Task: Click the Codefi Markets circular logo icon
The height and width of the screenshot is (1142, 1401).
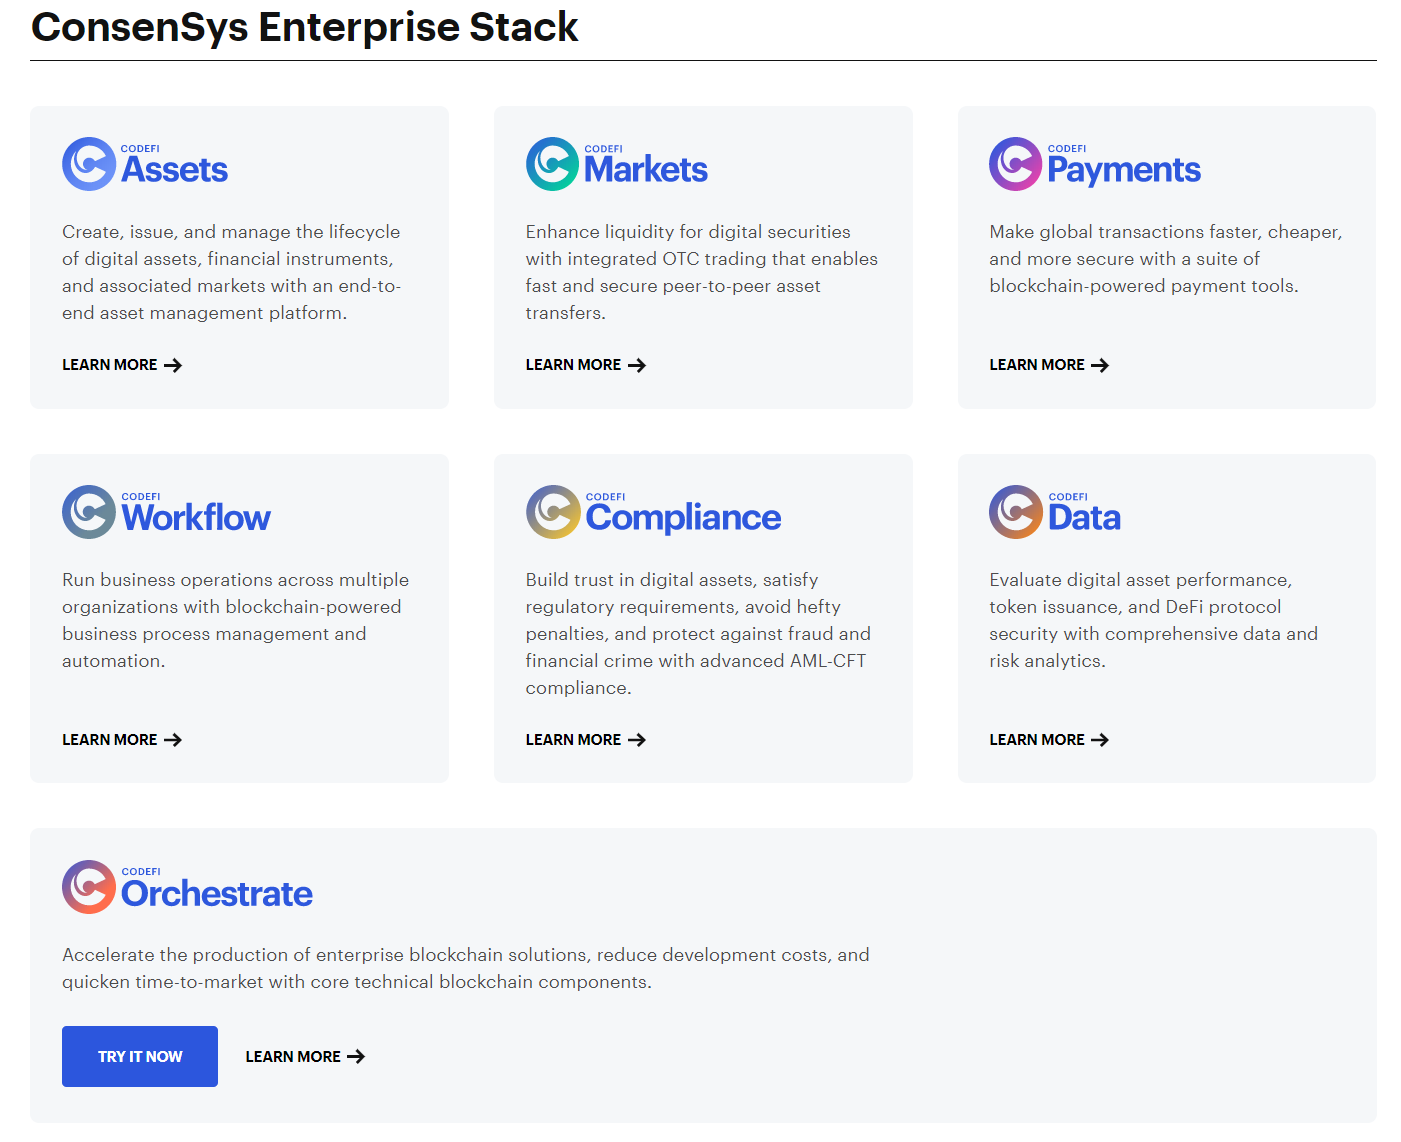Action: [553, 164]
